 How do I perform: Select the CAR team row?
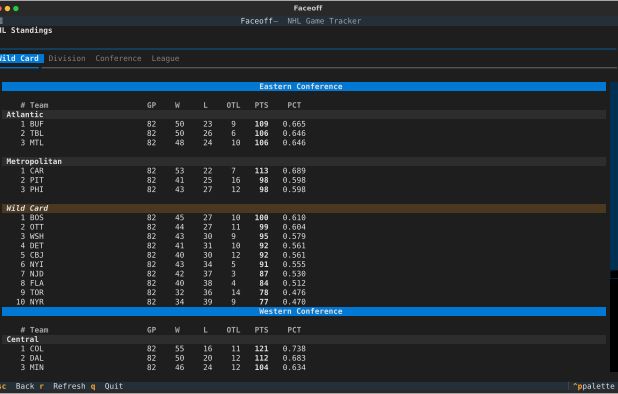point(304,171)
